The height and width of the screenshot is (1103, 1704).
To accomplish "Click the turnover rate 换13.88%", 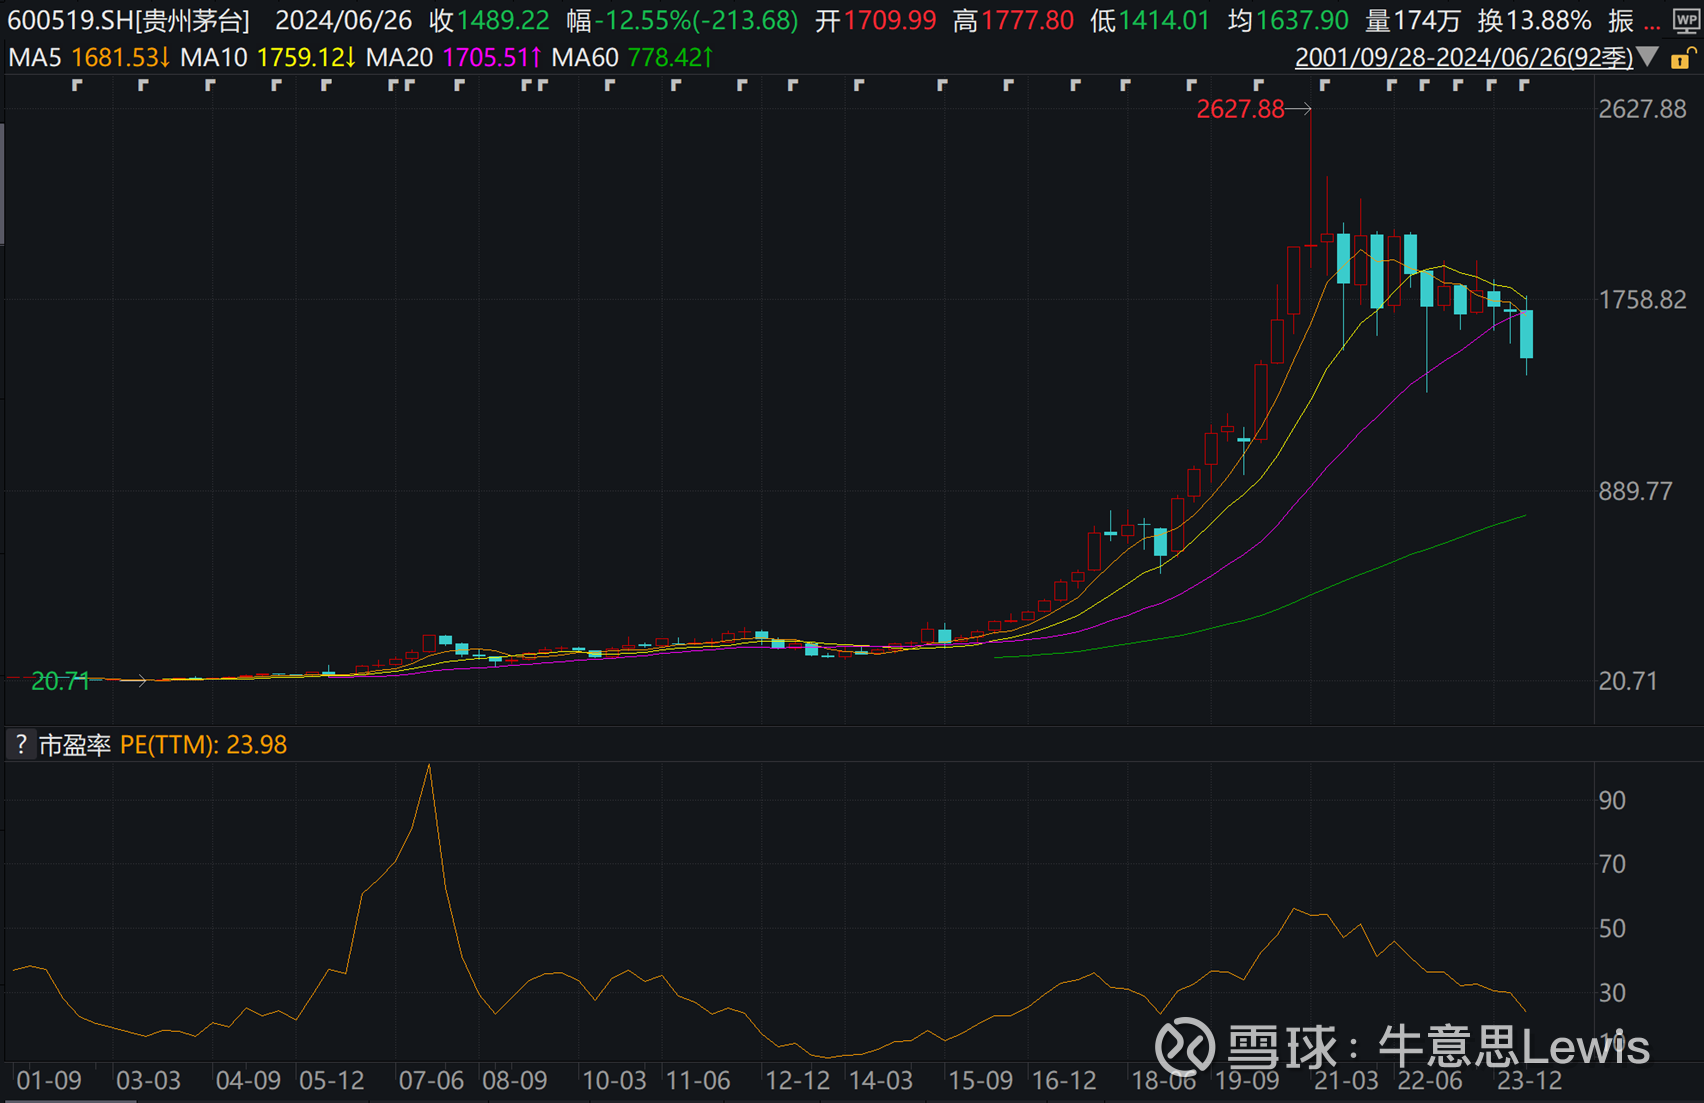I will (x=1535, y=21).
